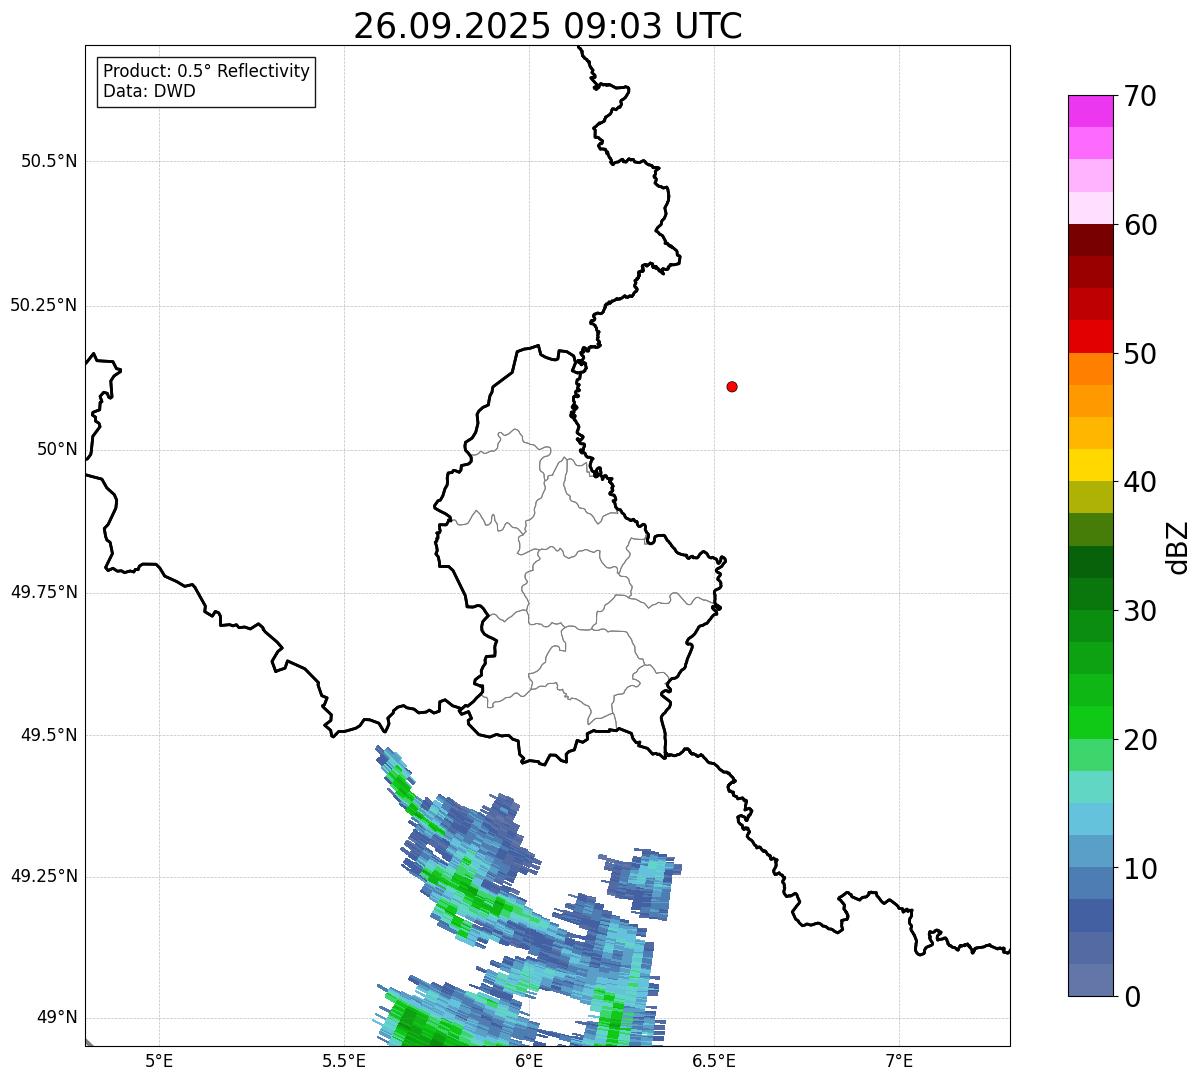The image size is (1202, 1081).
Task: Pick the dark maroon swatch below 60
Action: [1090, 240]
